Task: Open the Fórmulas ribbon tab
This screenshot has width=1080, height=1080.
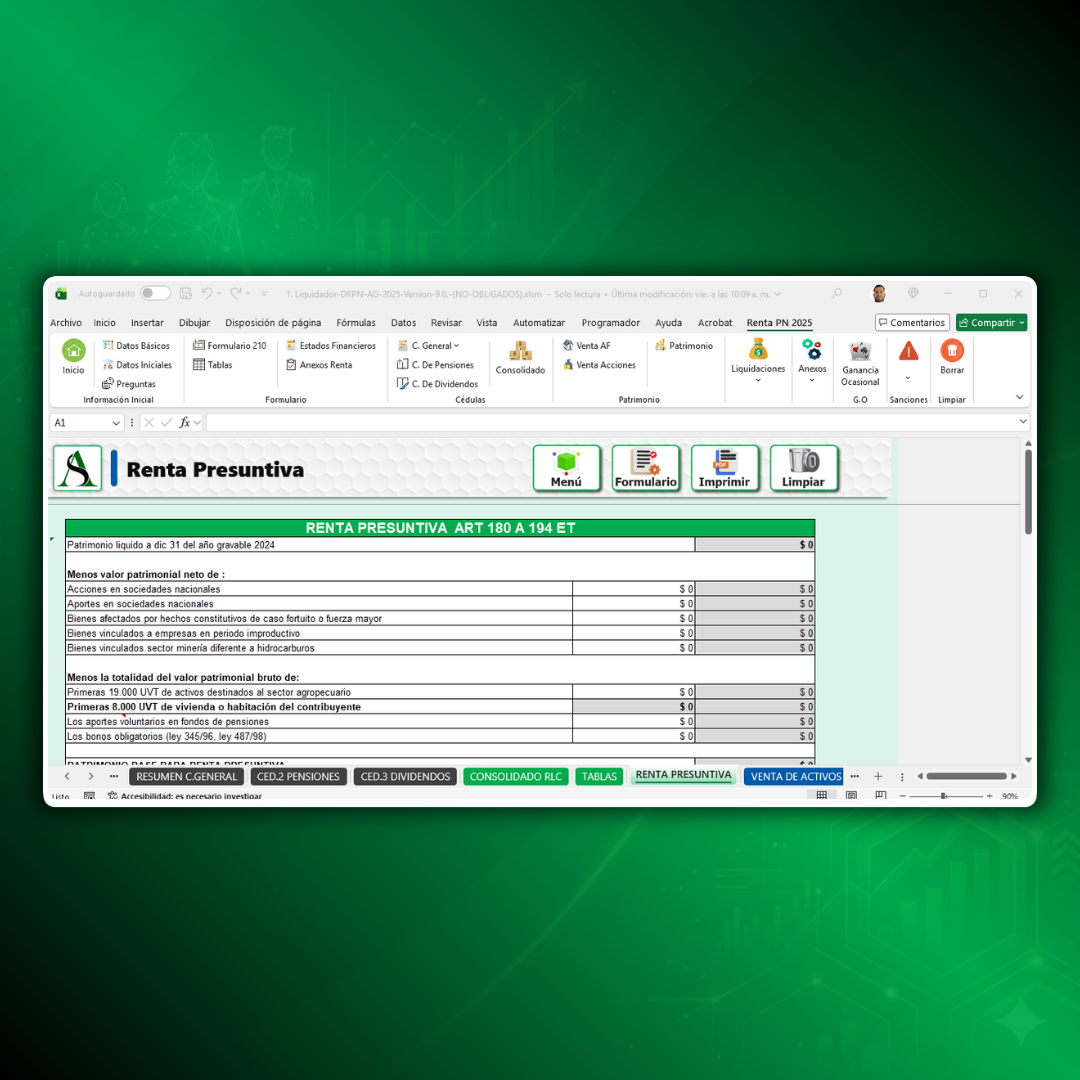Action: click(356, 323)
